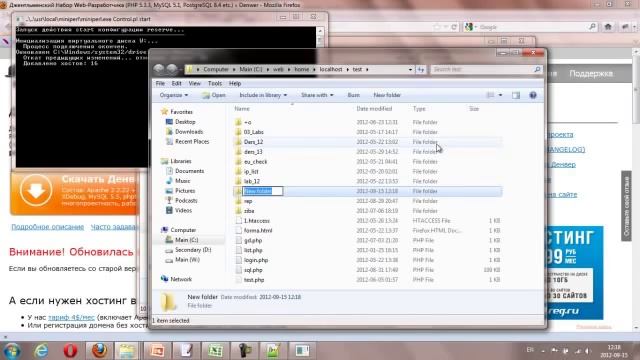Select Libraries in the navigation pane
Image resolution: width=640 pixels, height=360 pixels.
(181, 161)
